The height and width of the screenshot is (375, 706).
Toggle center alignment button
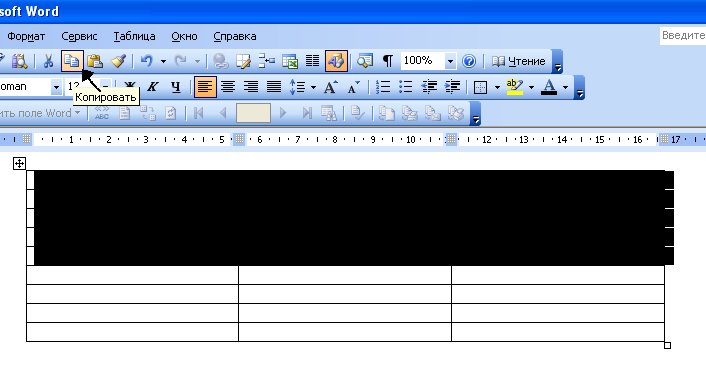tap(228, 87)
